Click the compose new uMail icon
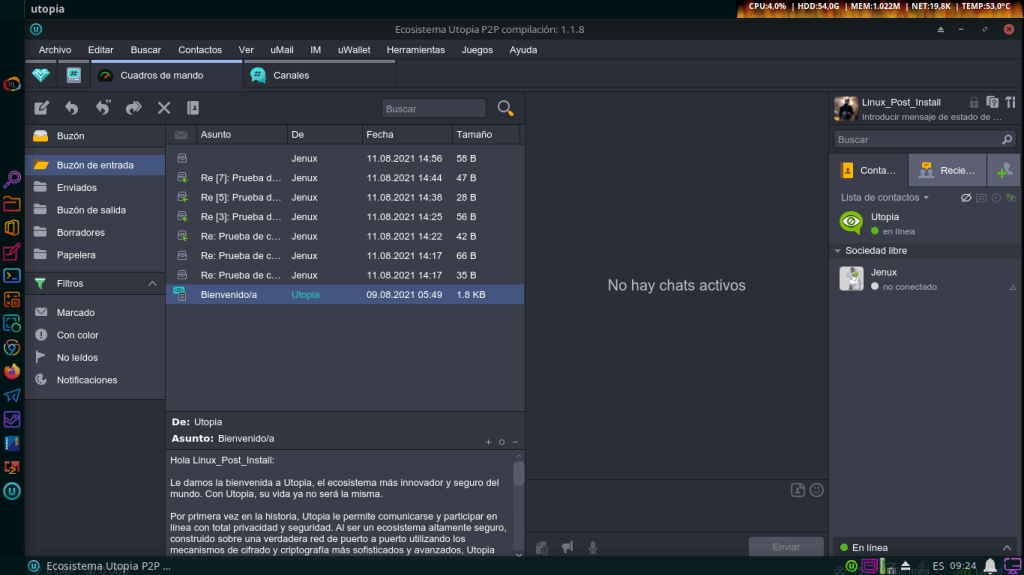1024x575 pixels. click(x=41, y=108)
